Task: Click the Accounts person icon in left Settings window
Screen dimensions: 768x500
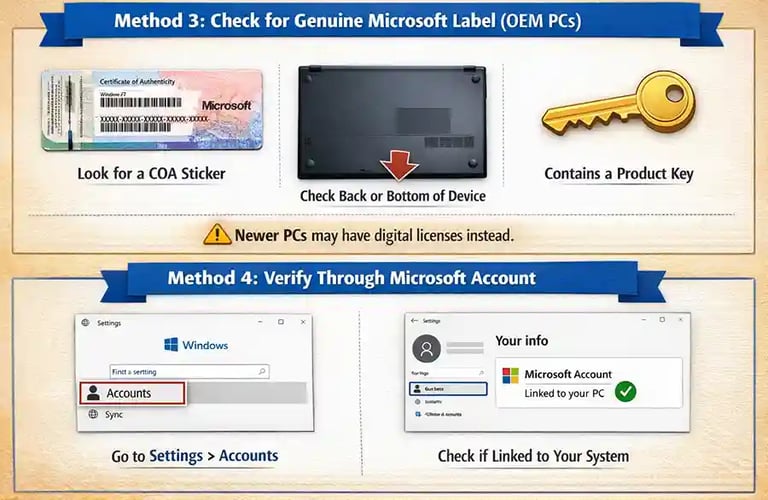Action: (93, 393)
